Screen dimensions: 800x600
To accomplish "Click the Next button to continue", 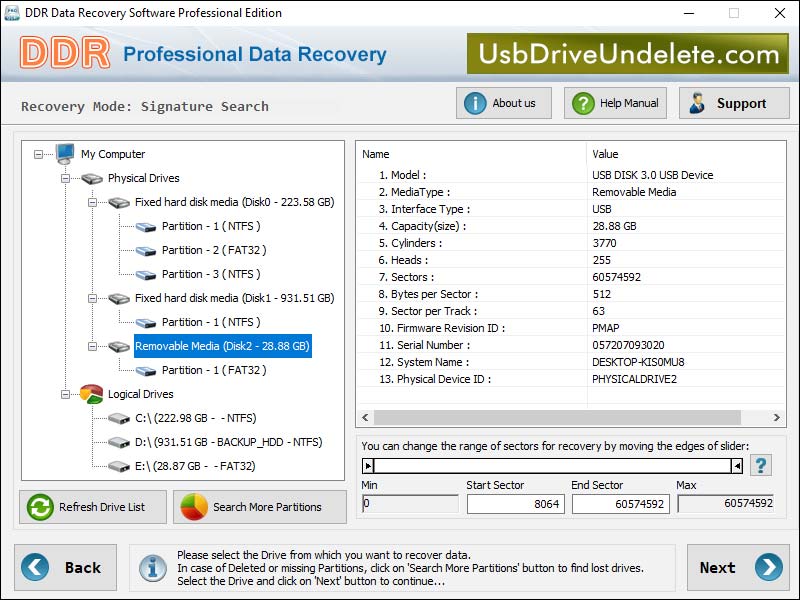I will (738, 567).
